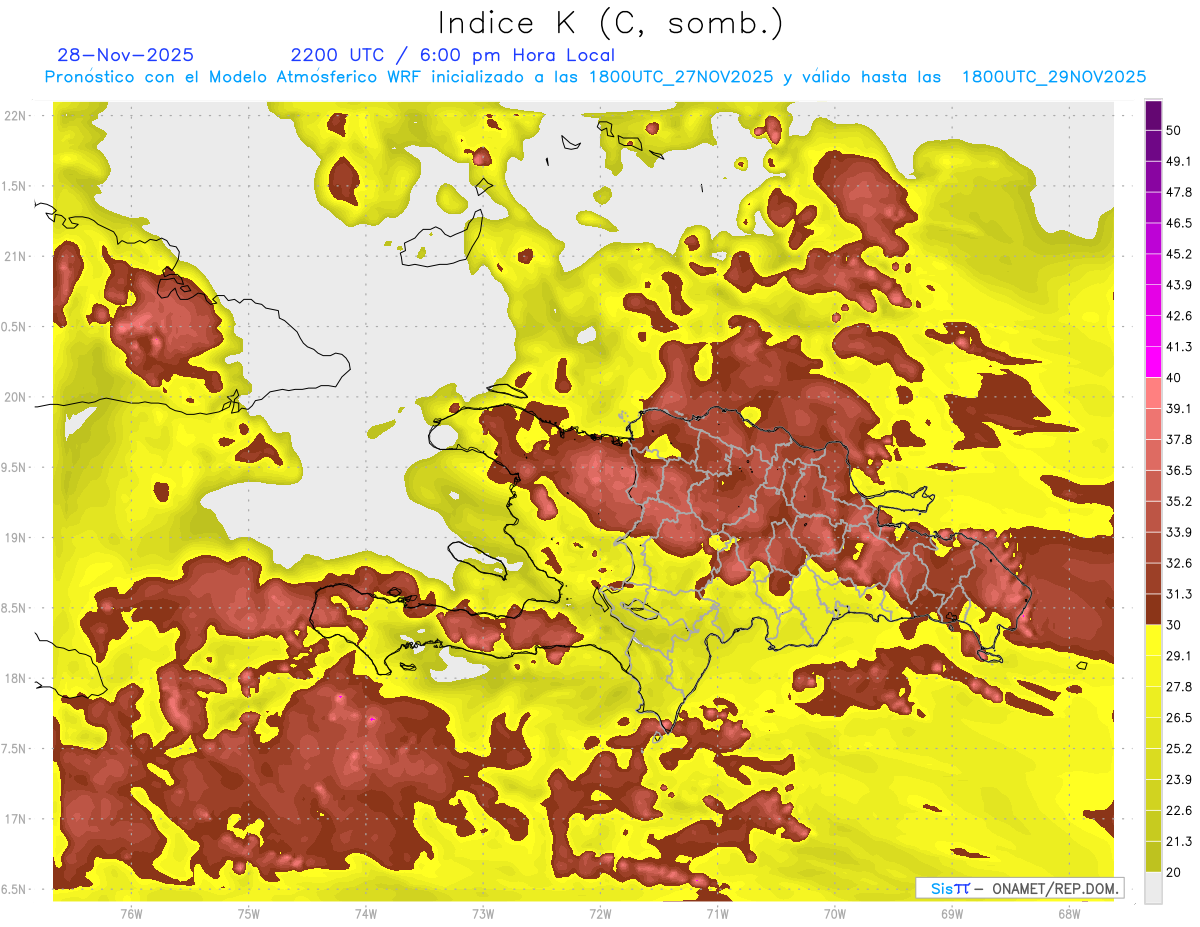Click the "22N" latitude axis label
The height and width of the screenshot is (927, 1200).
pyautogui.click(x=16, y=116)
